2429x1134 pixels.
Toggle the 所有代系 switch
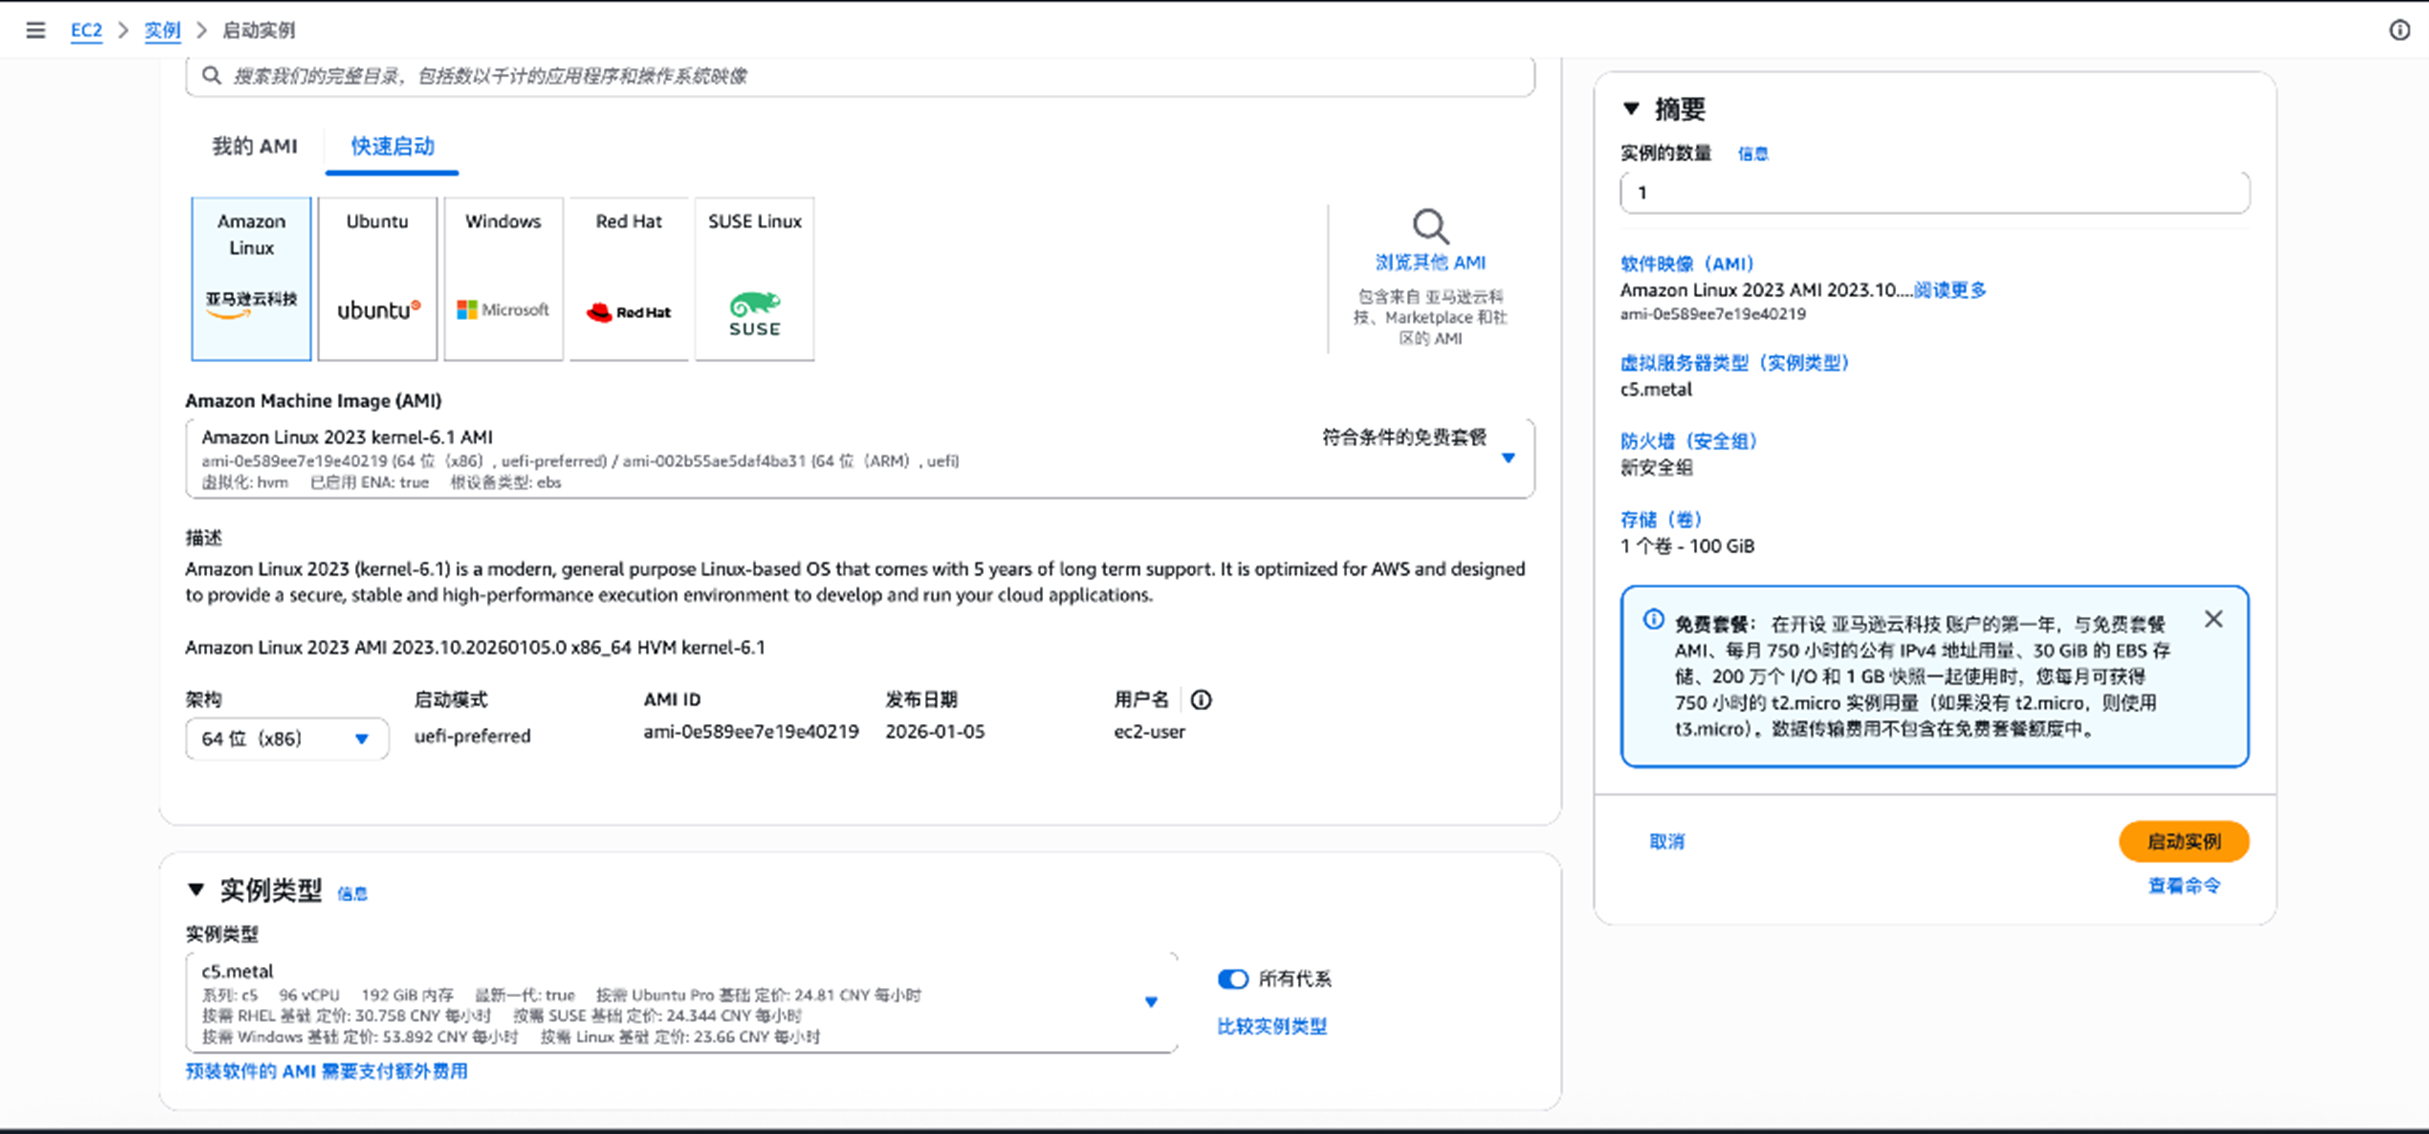coord(1233,979)
